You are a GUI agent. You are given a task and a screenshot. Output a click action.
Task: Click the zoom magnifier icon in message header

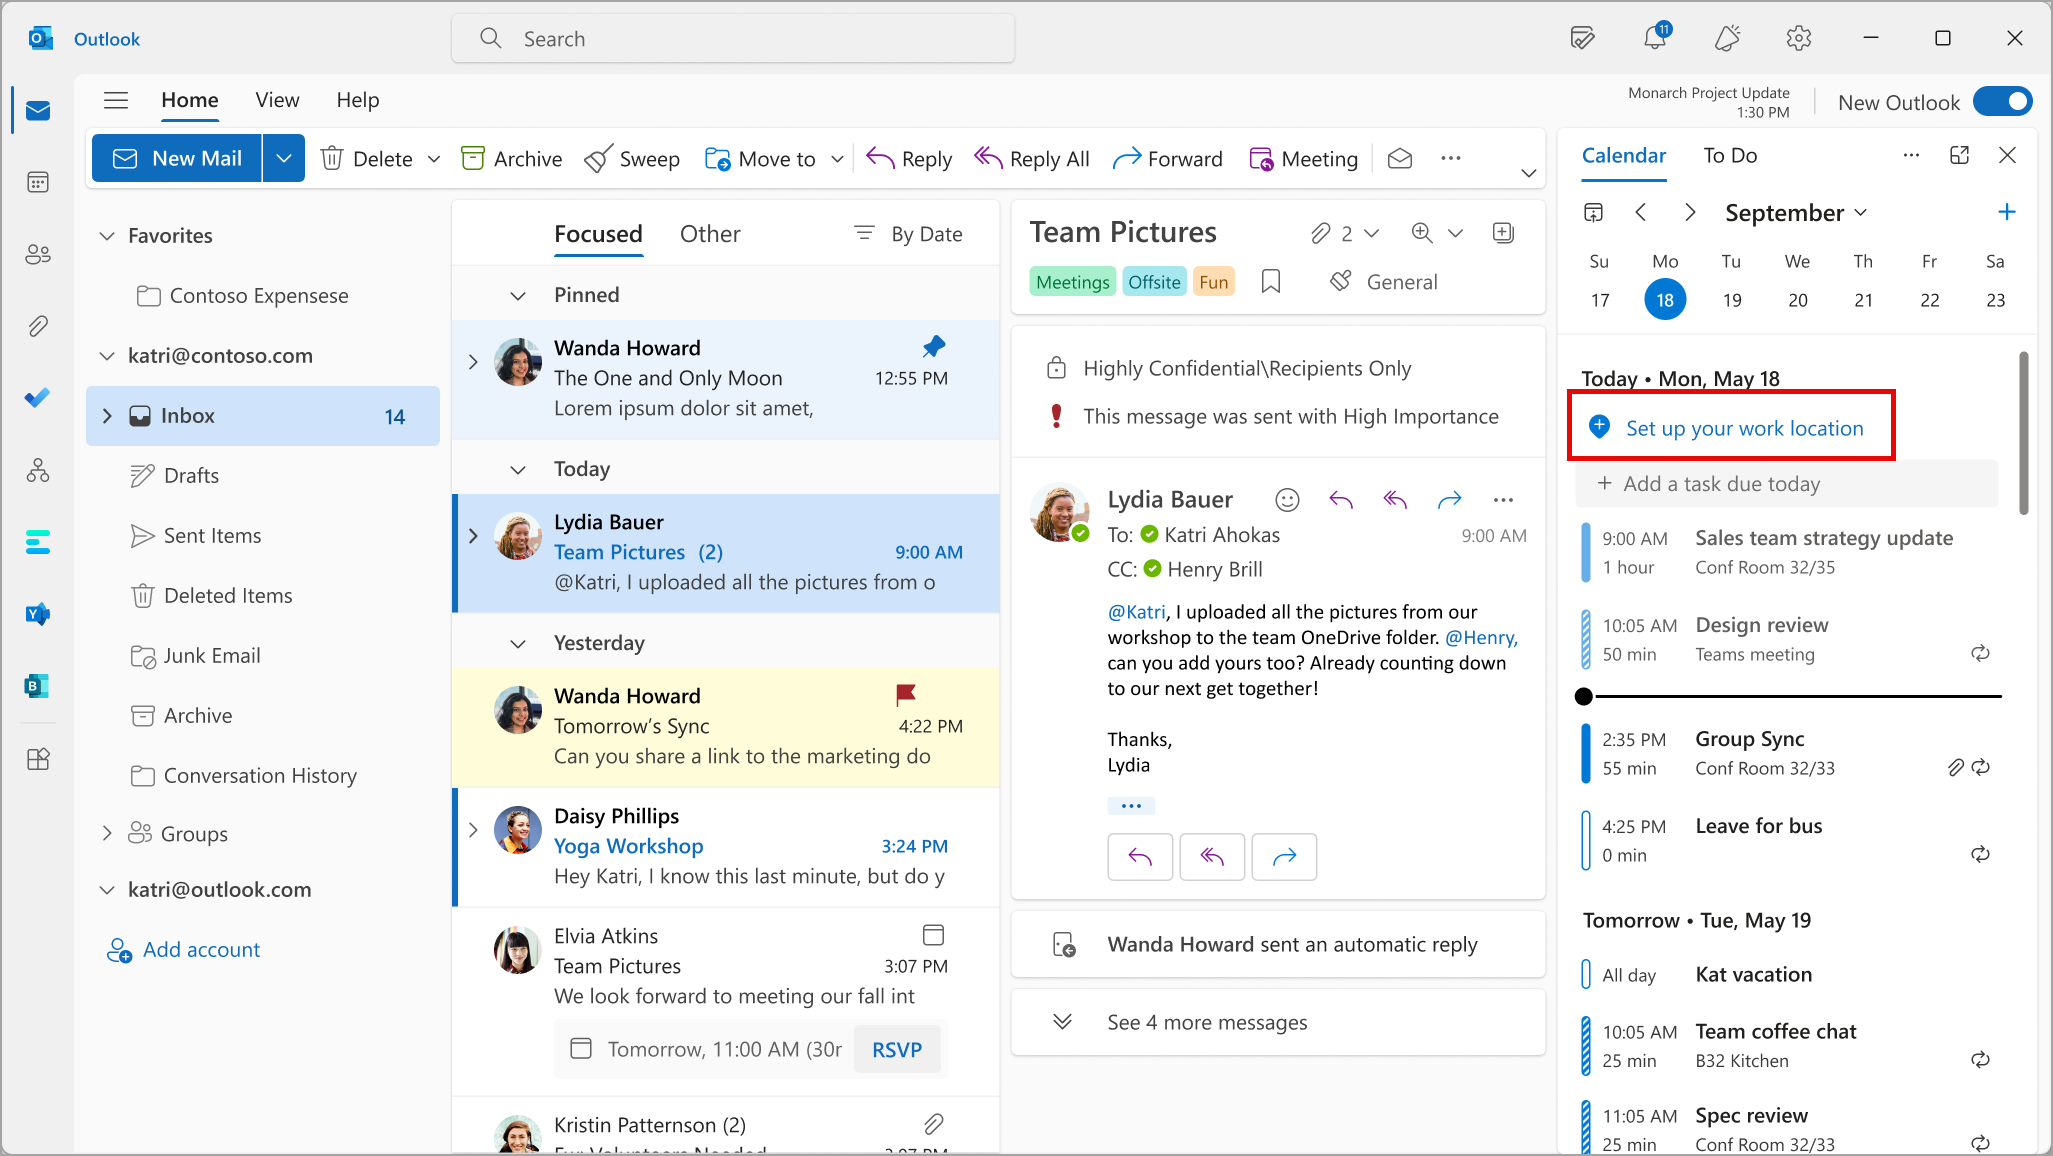1422,233
